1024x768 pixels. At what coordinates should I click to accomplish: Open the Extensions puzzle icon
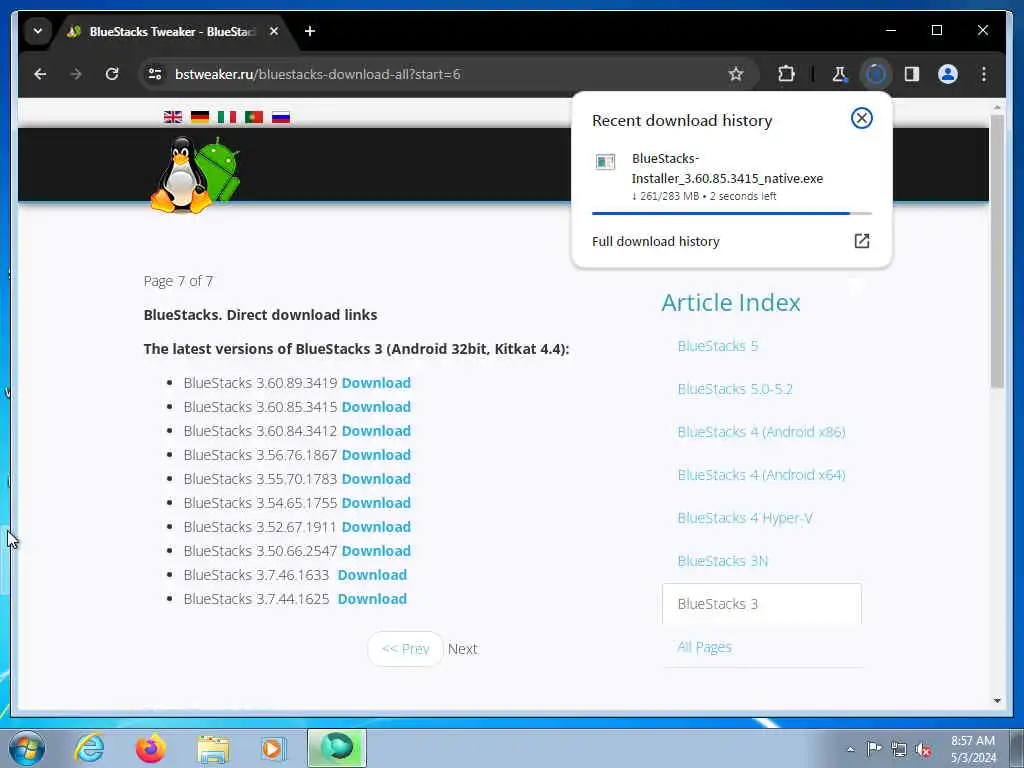(786, 74)
